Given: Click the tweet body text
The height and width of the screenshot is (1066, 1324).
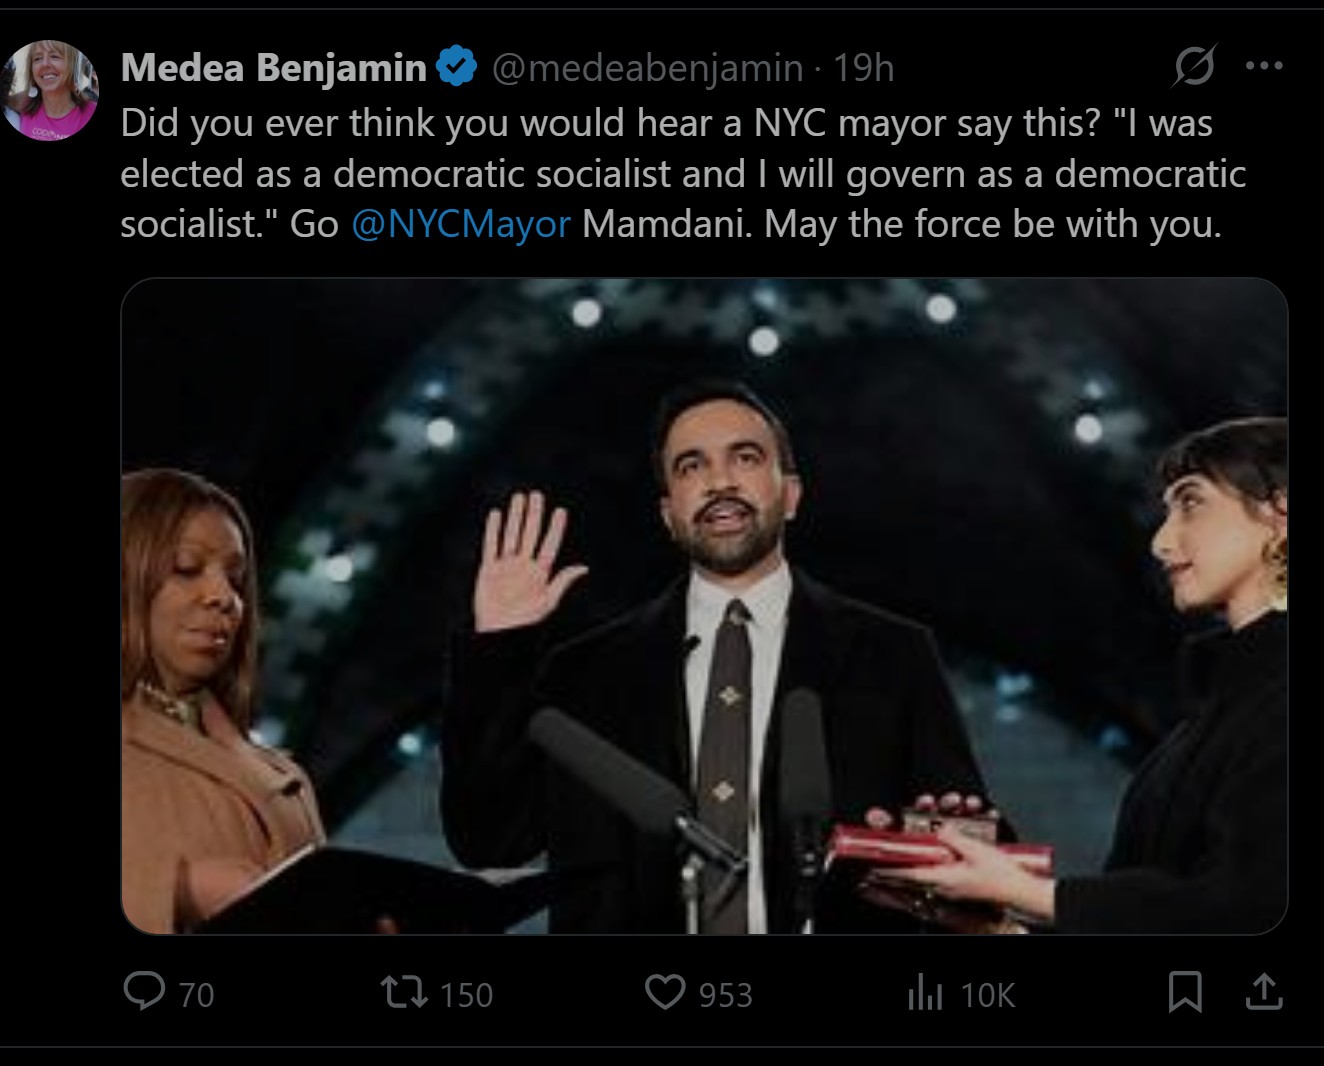Looking at the screenshot, I should (x=680, y=174).
